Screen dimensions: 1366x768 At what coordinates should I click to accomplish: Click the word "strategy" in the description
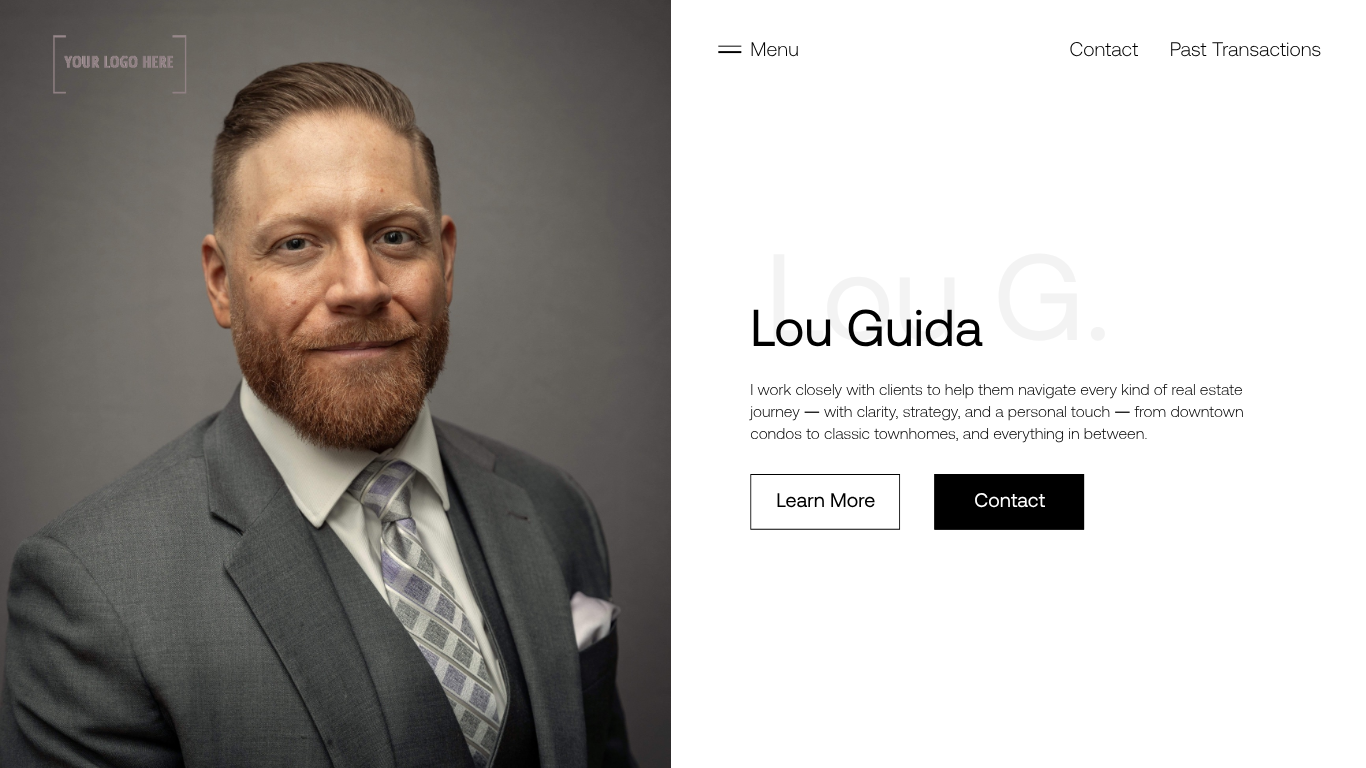[930, 412]
